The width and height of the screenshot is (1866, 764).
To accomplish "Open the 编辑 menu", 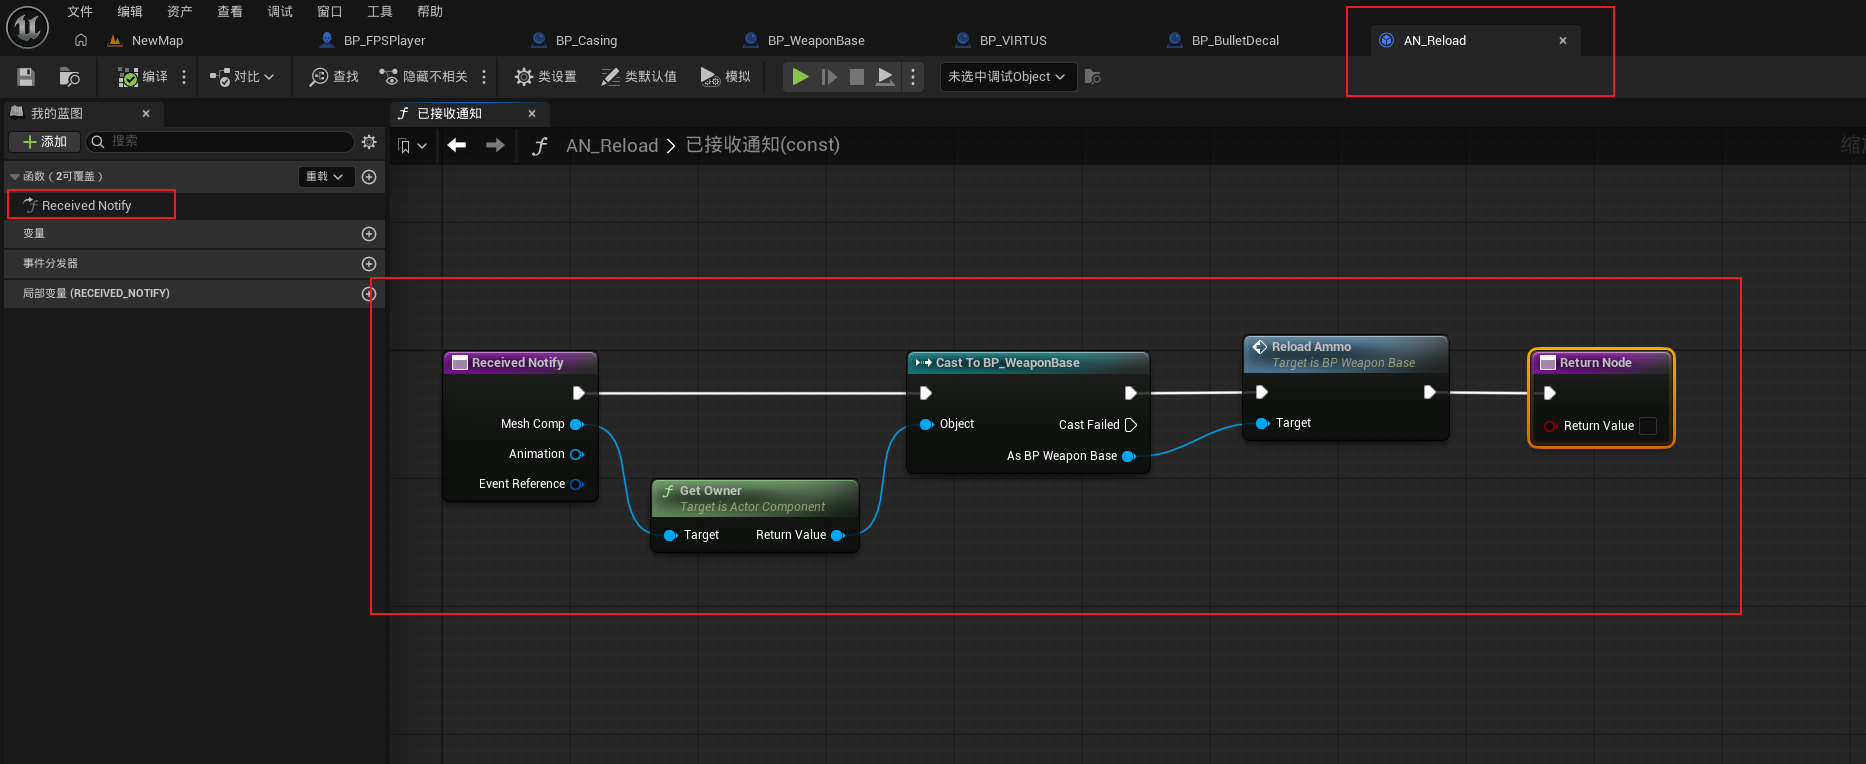I will point(130,12).
